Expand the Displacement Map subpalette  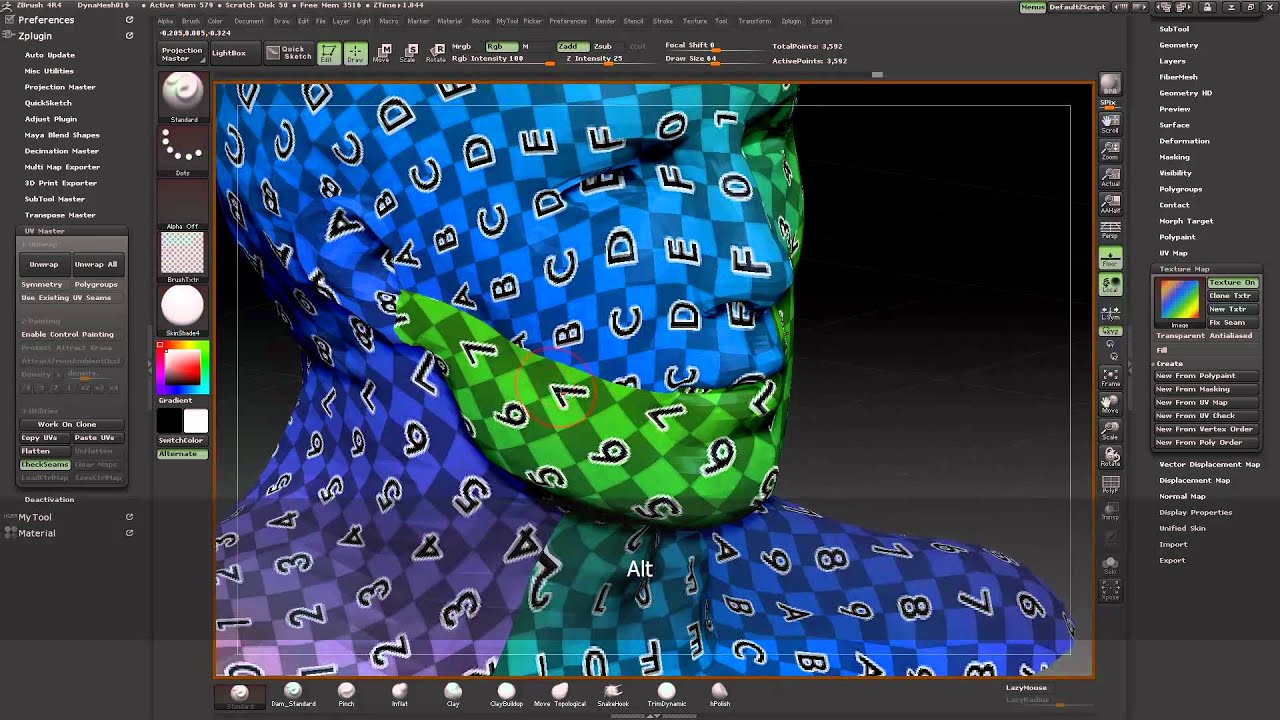(x=1194, y=480)
